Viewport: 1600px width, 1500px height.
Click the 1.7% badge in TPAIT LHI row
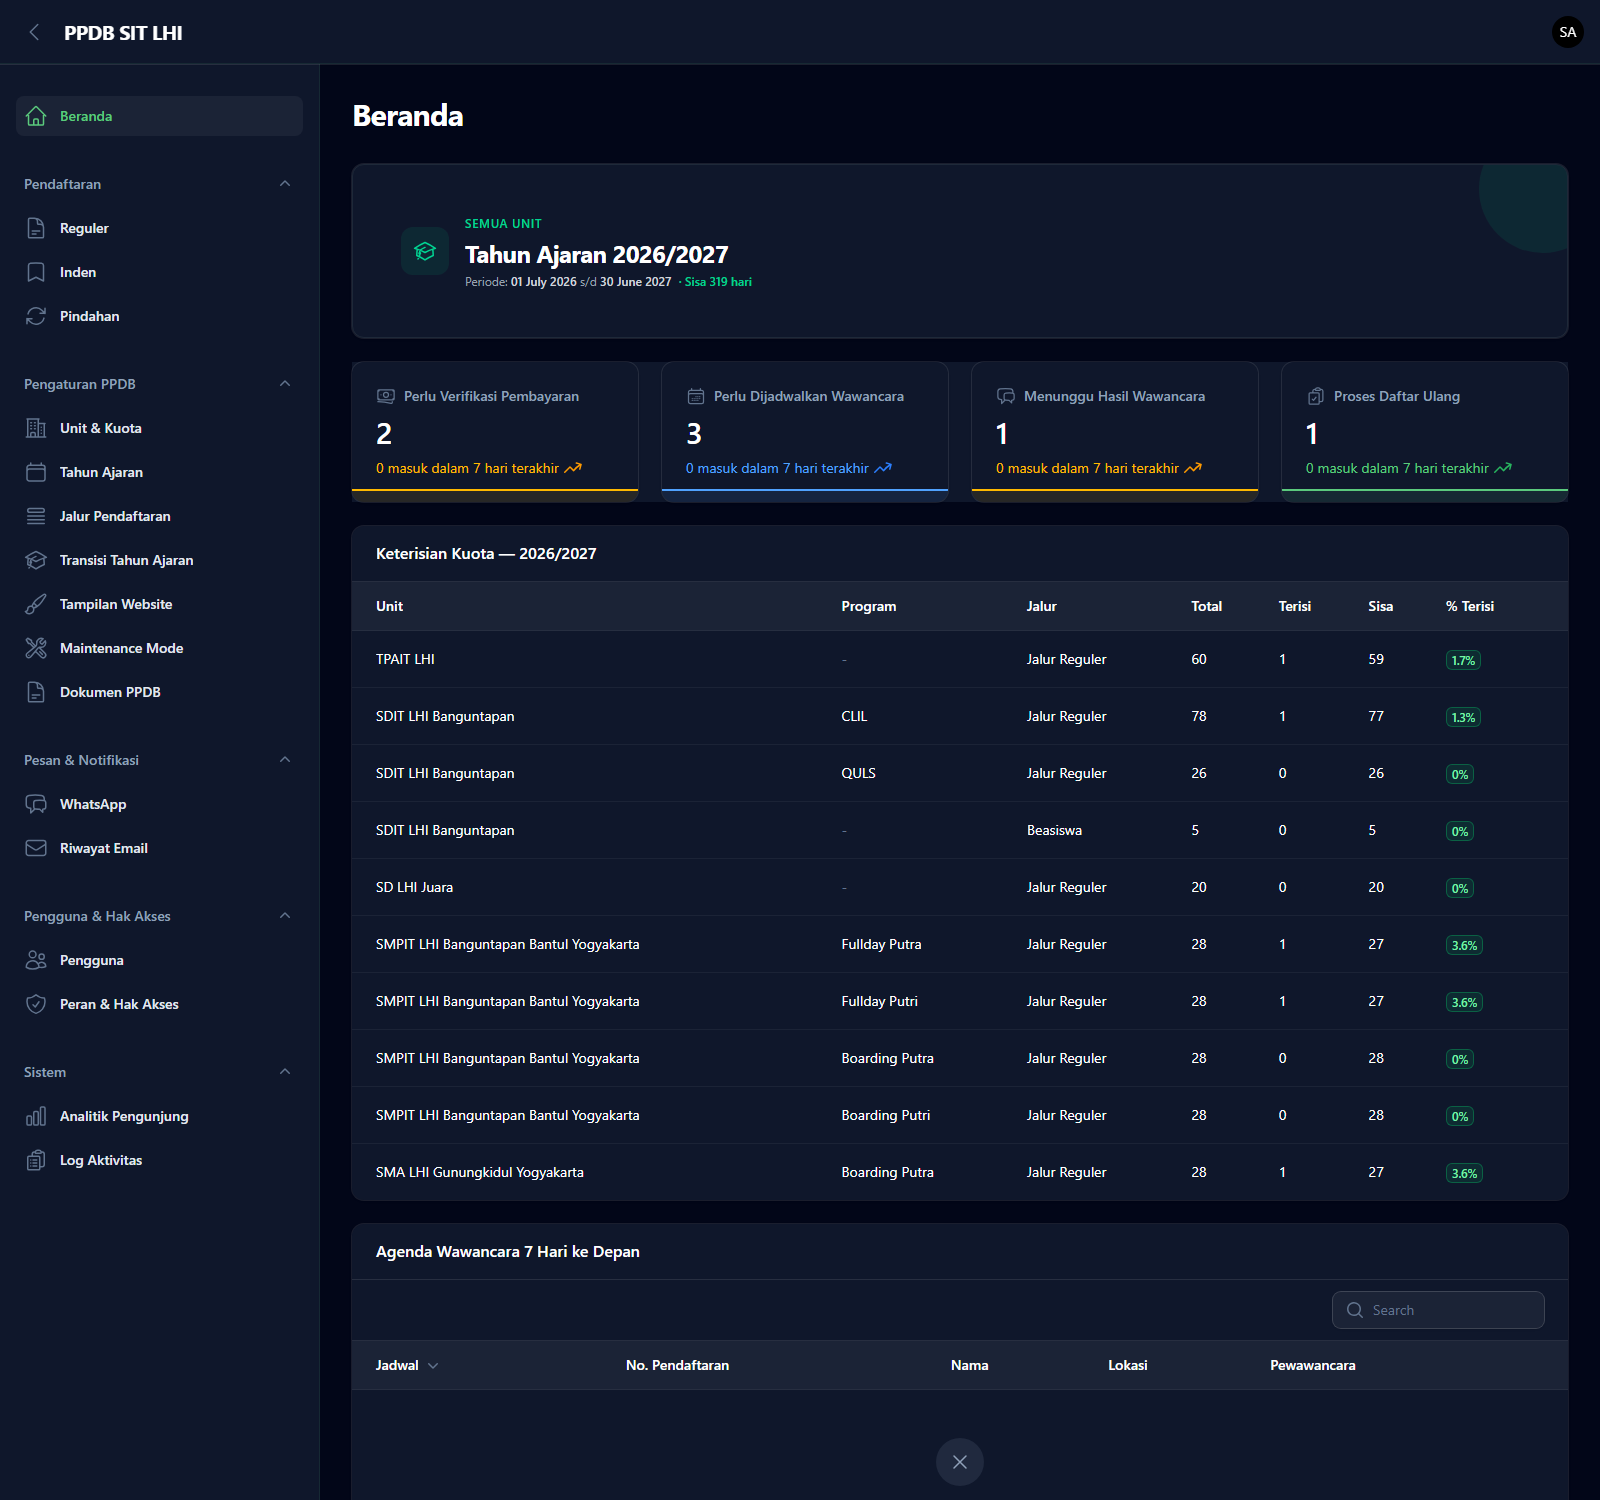click(1463, 660)
